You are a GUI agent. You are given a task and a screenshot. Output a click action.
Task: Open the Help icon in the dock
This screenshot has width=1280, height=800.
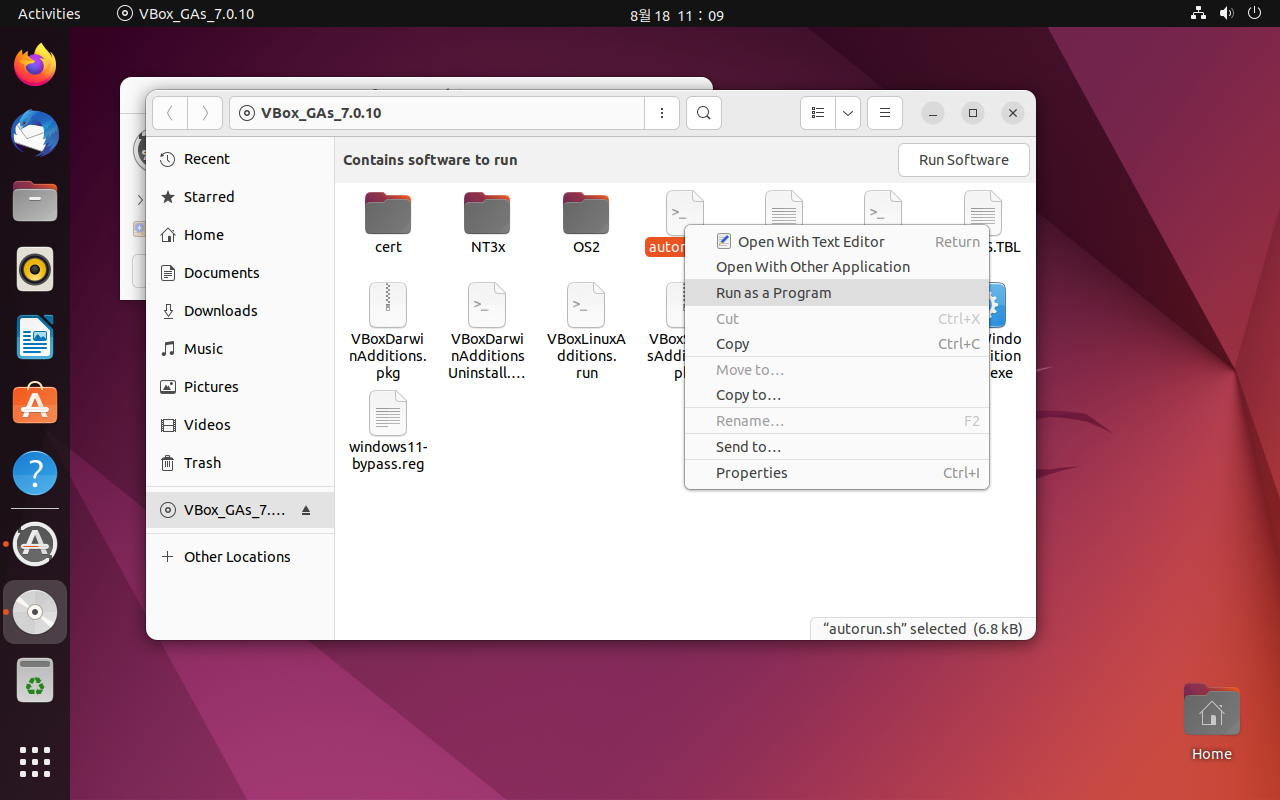35,474
